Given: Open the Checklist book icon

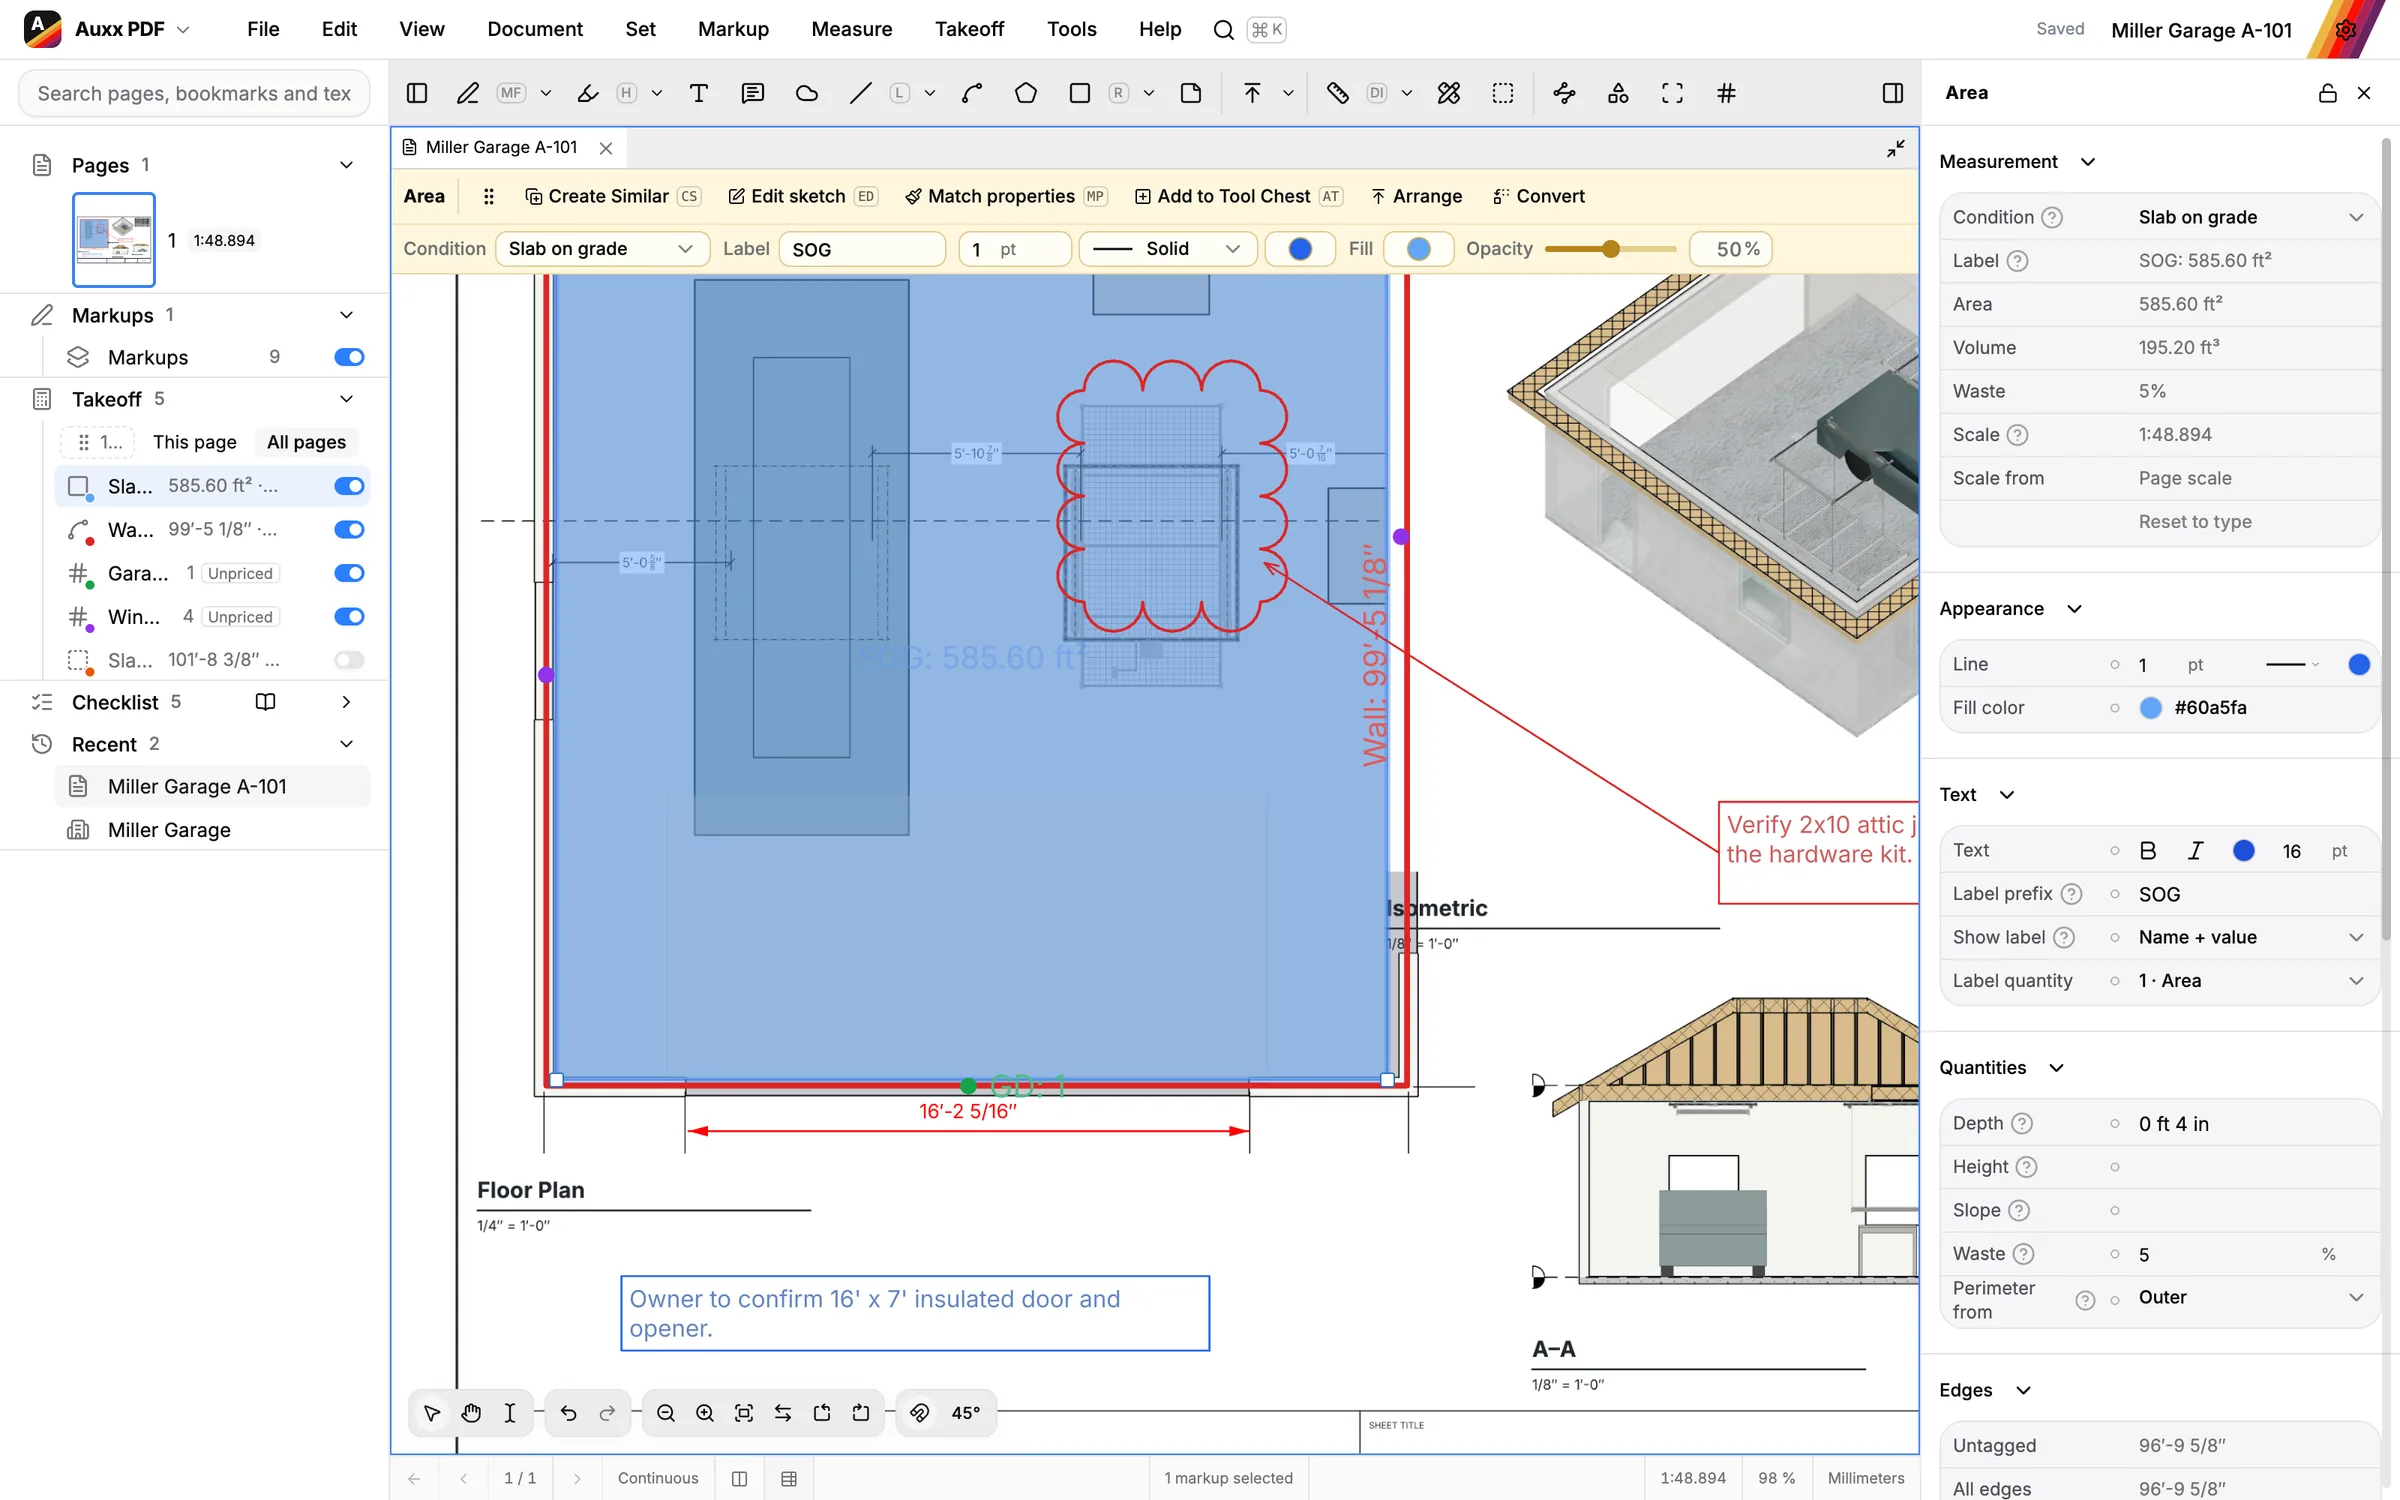Looking at the screenshot, I should (x=265, y=702).
